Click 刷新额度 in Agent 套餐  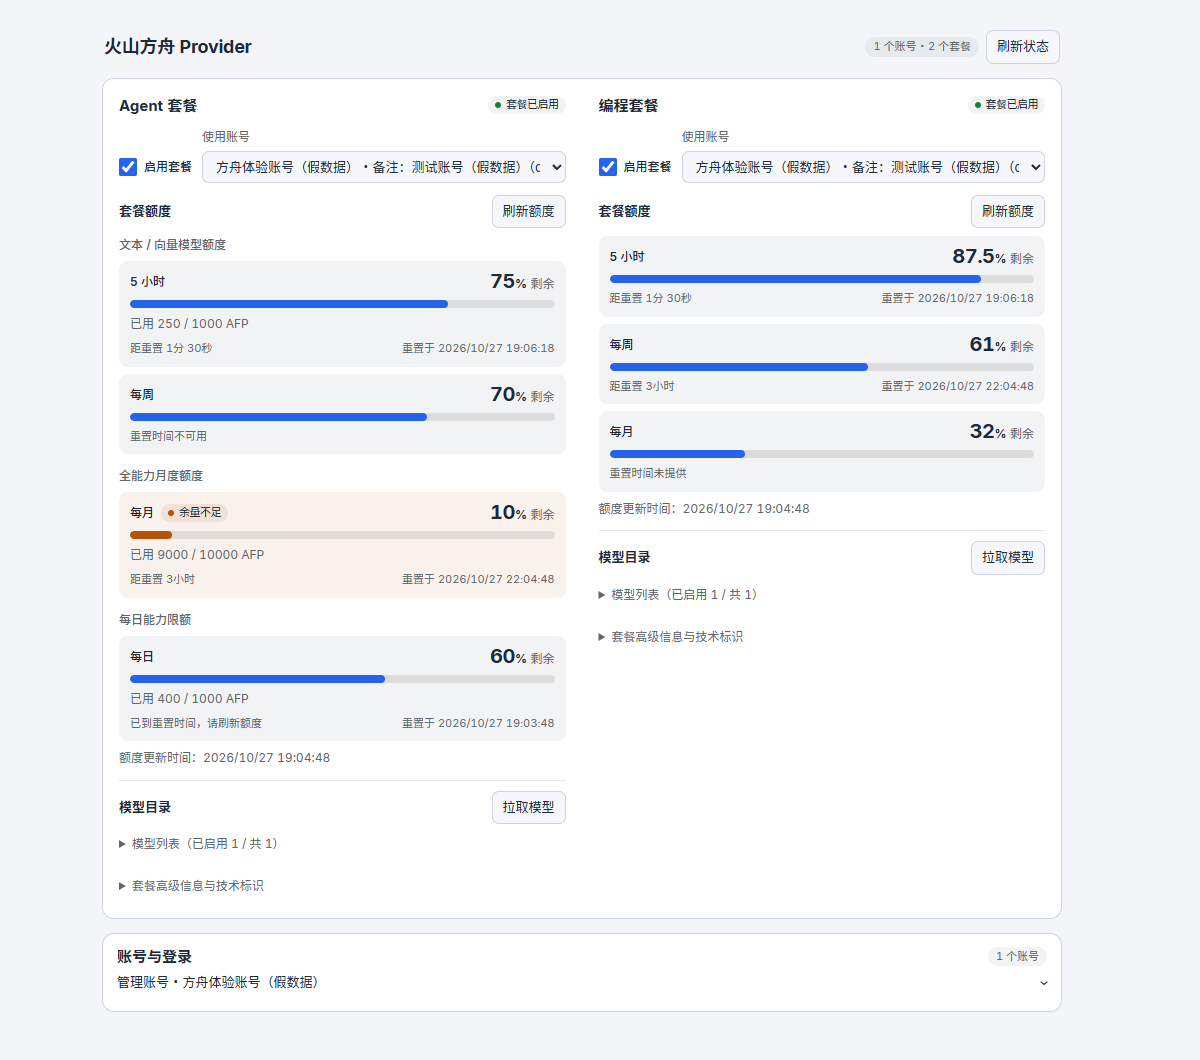coord(528,211)
